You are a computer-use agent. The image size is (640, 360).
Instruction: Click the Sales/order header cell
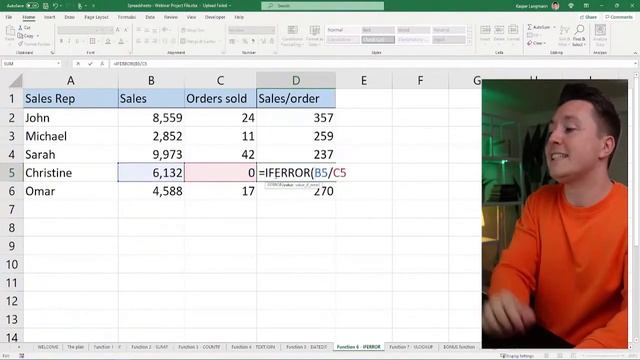(x=296, y=98)
